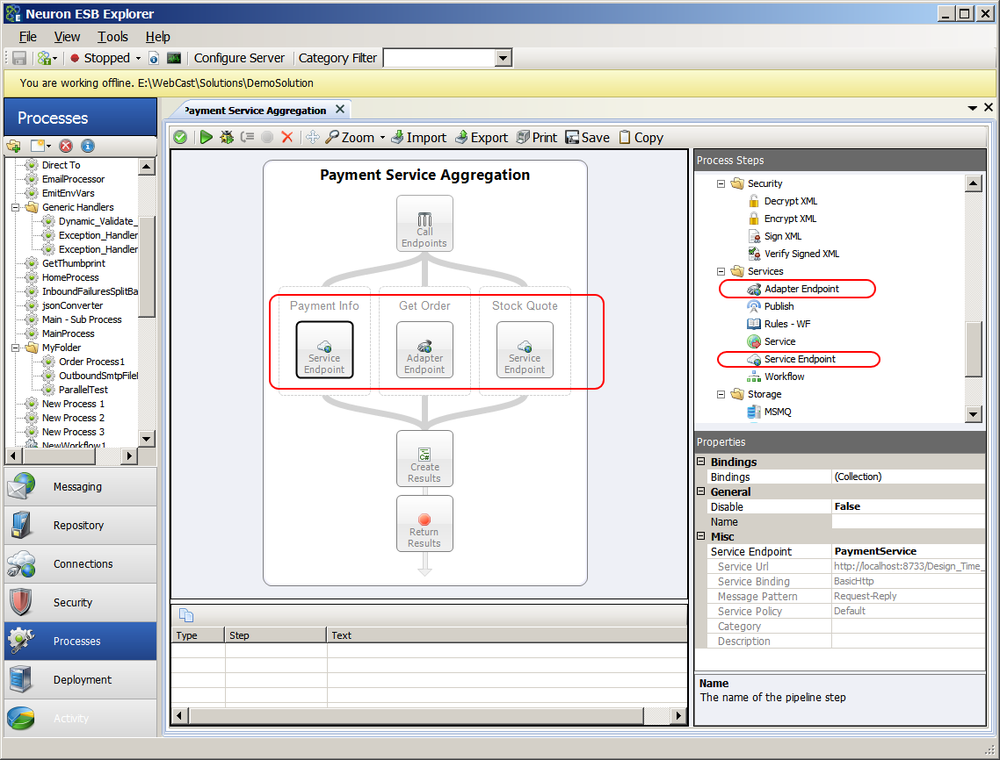Select Service Endpoint in Services list
The height and width of the screenshot is (760, 1000).
click(x=799, y=359)
